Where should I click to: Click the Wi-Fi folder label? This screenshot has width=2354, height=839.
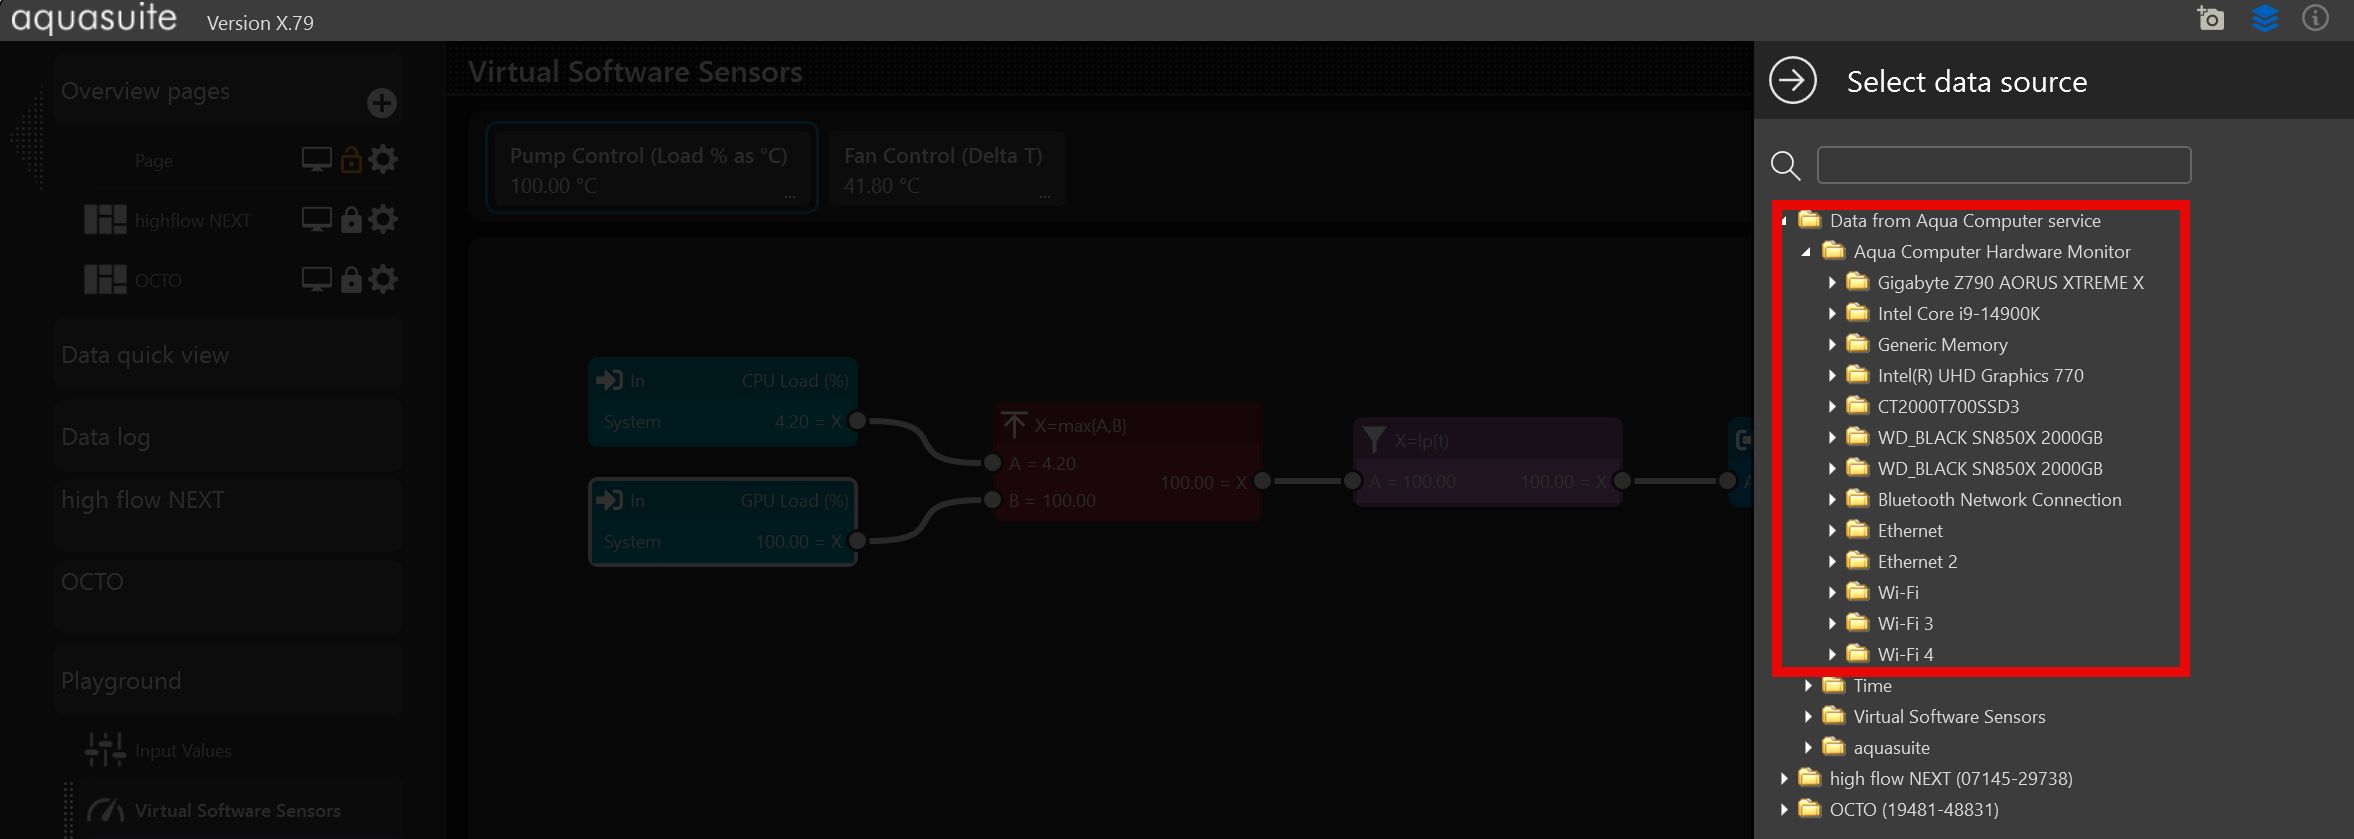1898,593
